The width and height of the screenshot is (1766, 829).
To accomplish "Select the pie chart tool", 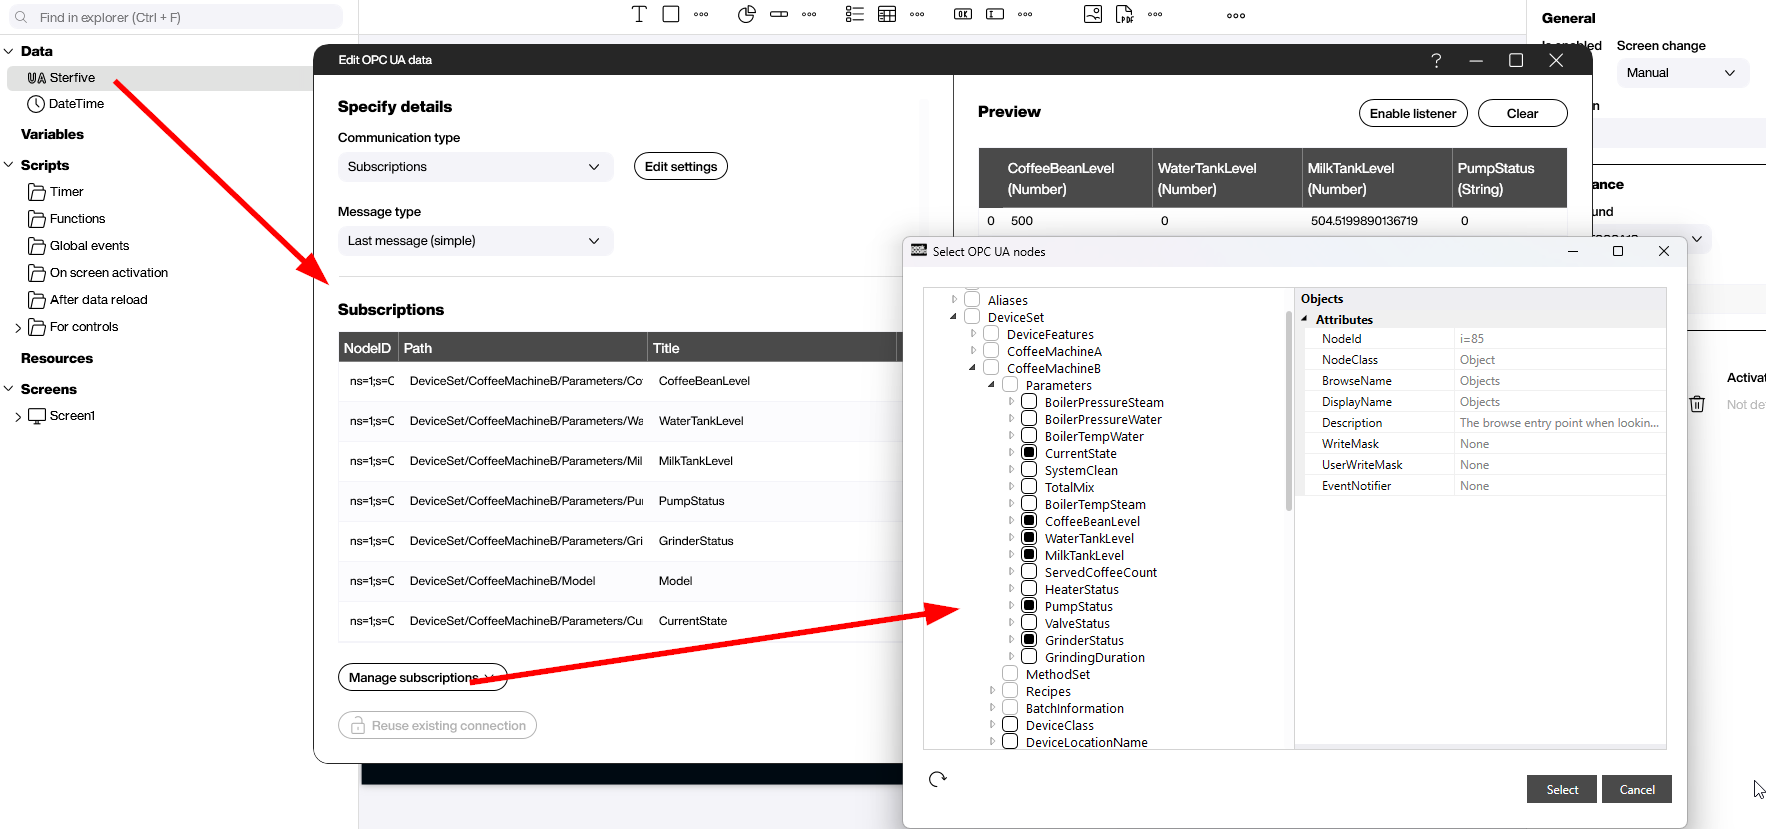I will [746, 14].
